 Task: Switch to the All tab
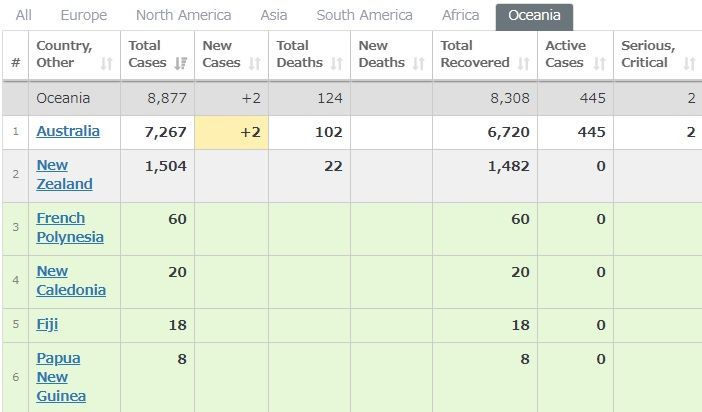[24, 15]
